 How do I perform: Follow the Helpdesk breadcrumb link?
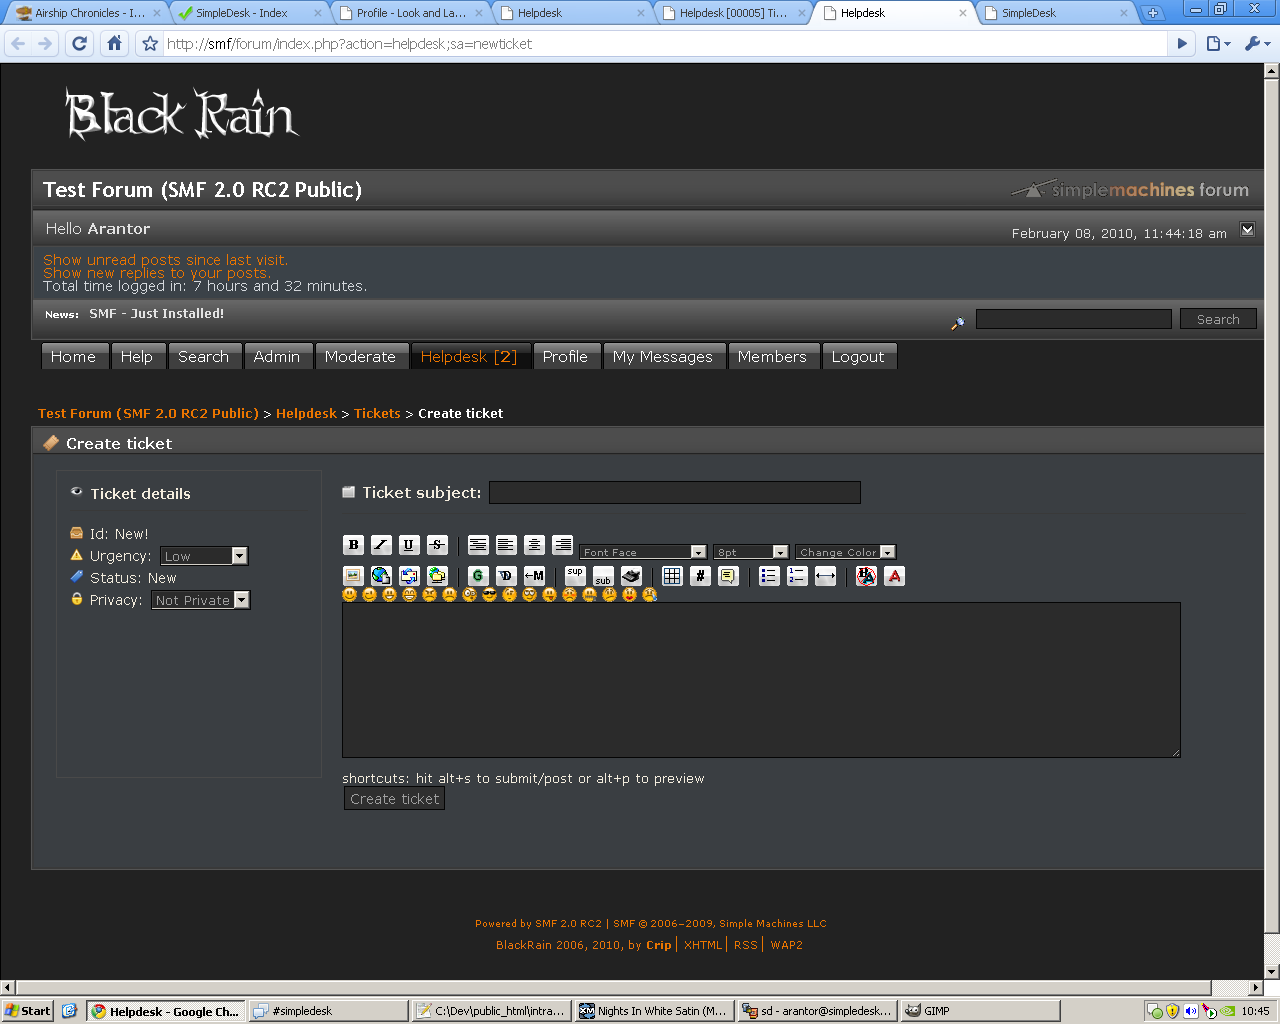pos(306,413)
